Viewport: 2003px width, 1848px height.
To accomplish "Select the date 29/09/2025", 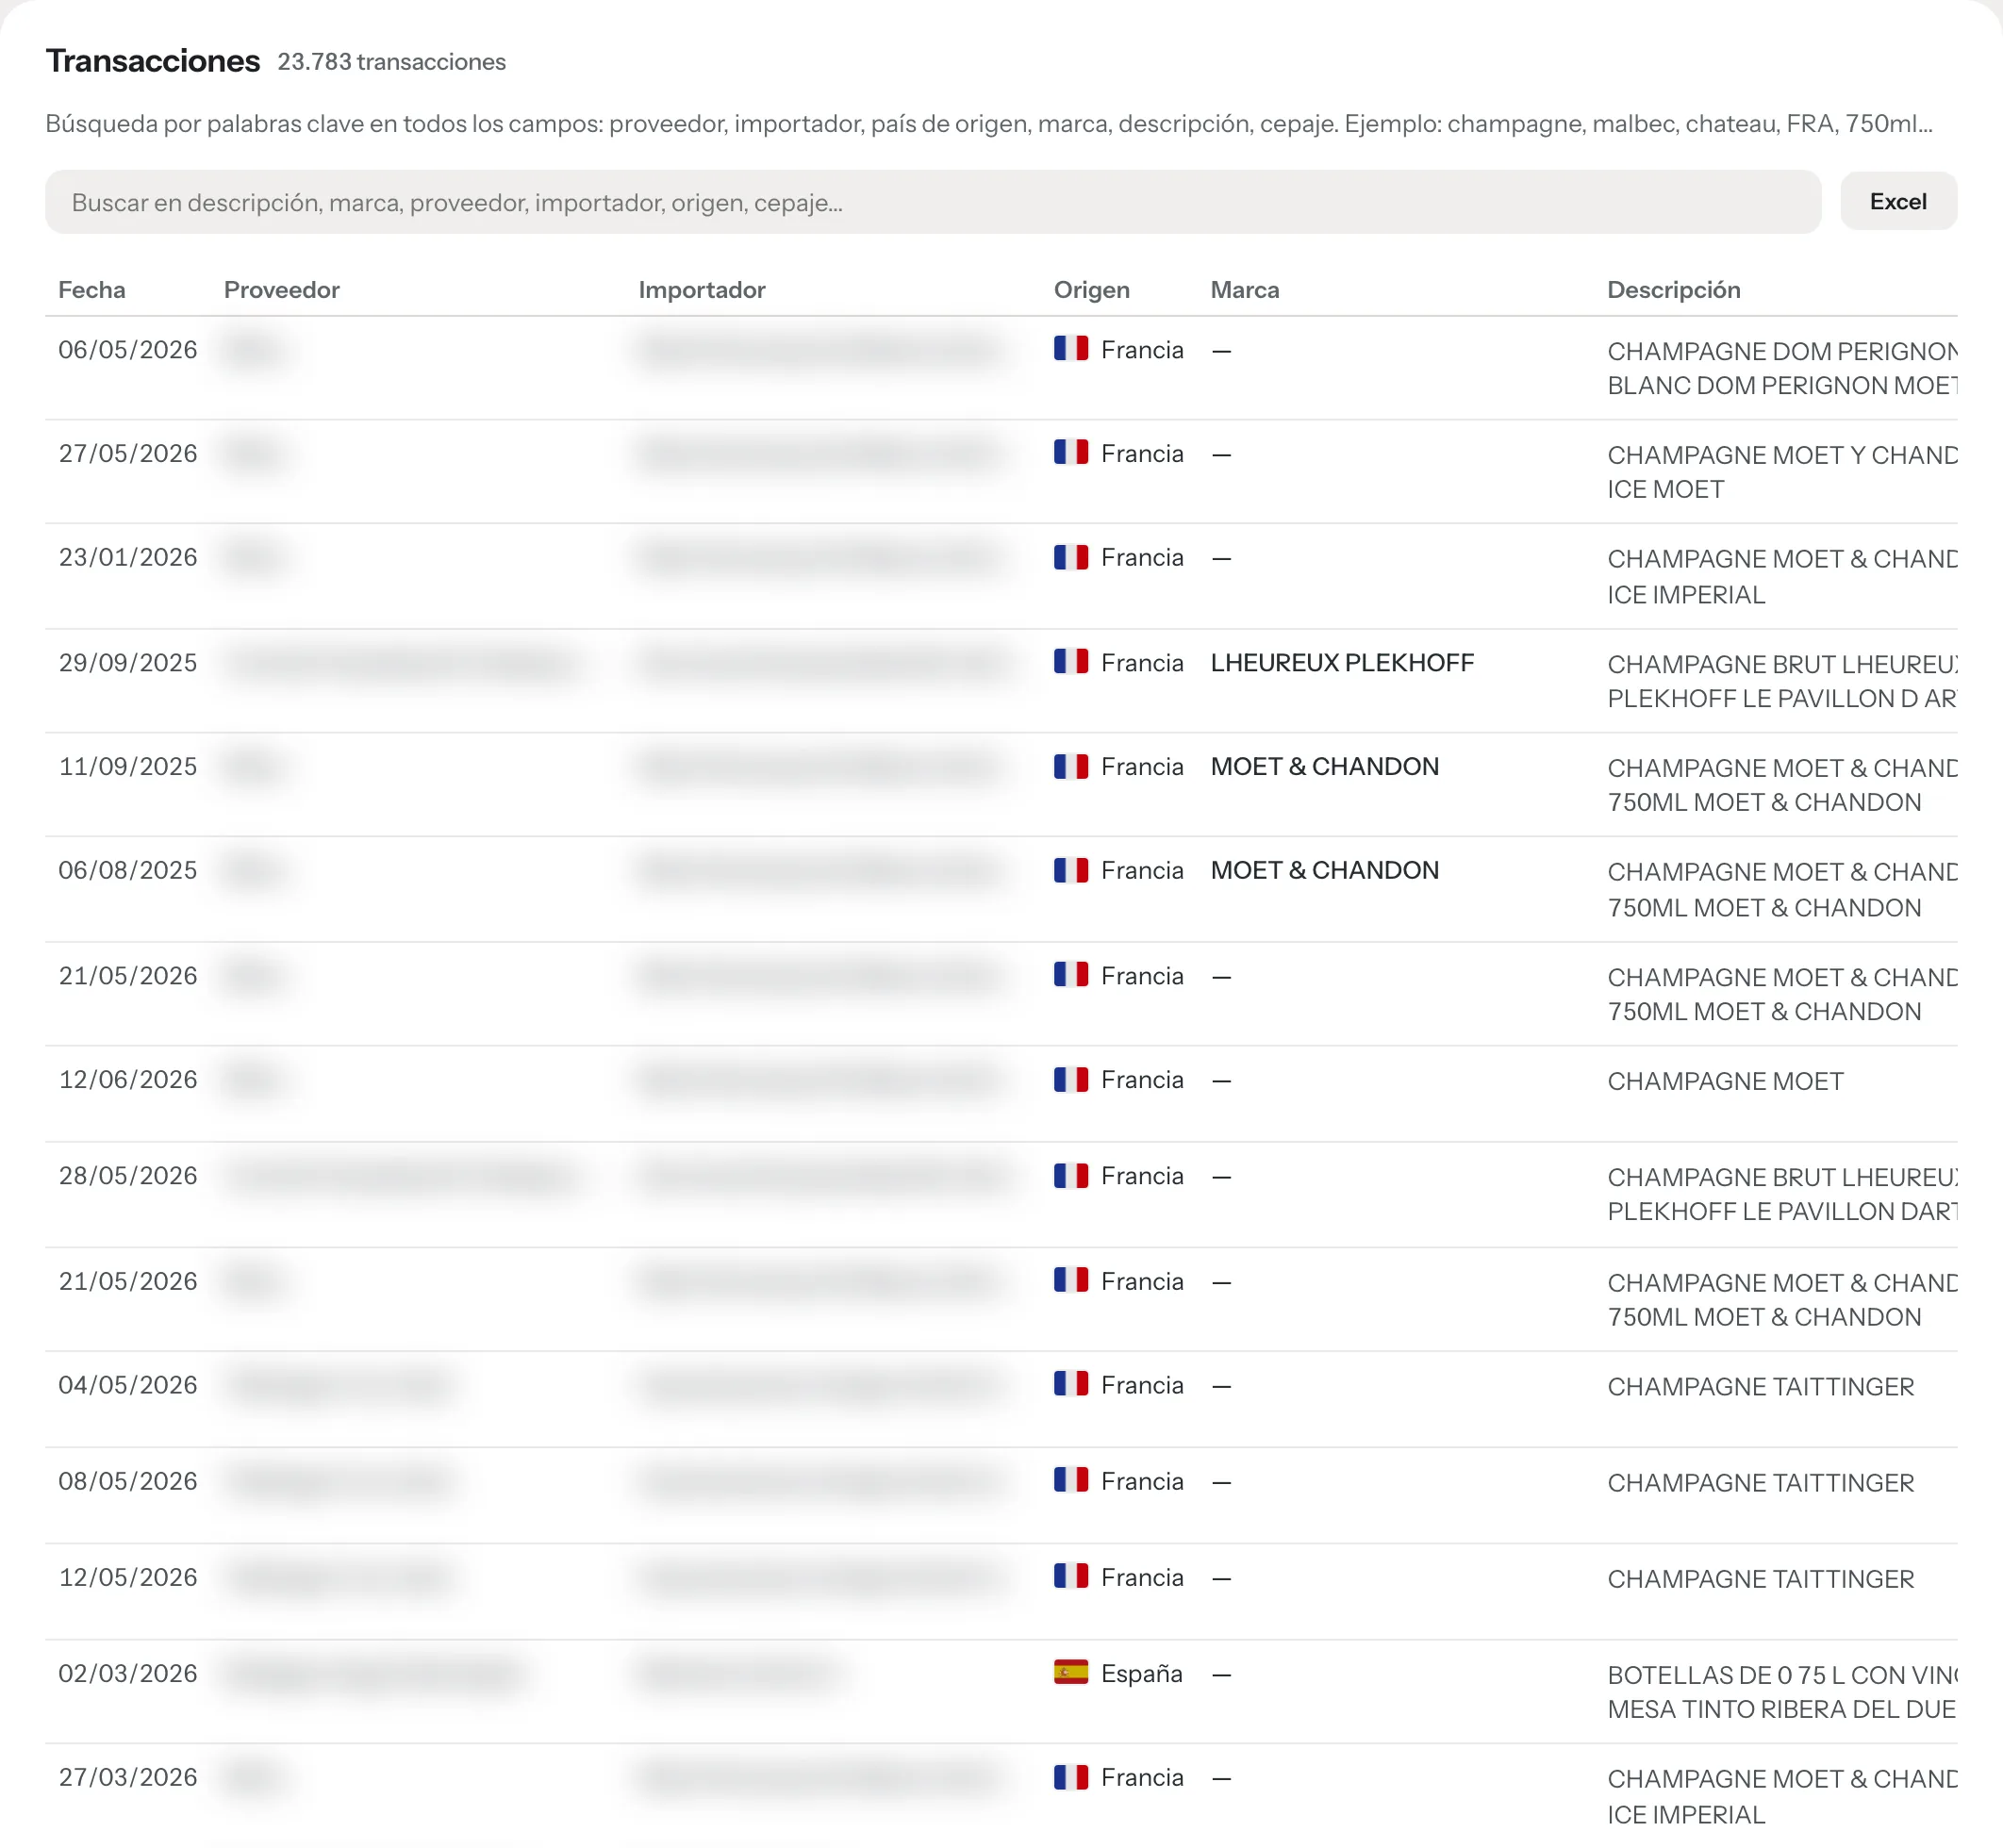I will coord(128,663).
